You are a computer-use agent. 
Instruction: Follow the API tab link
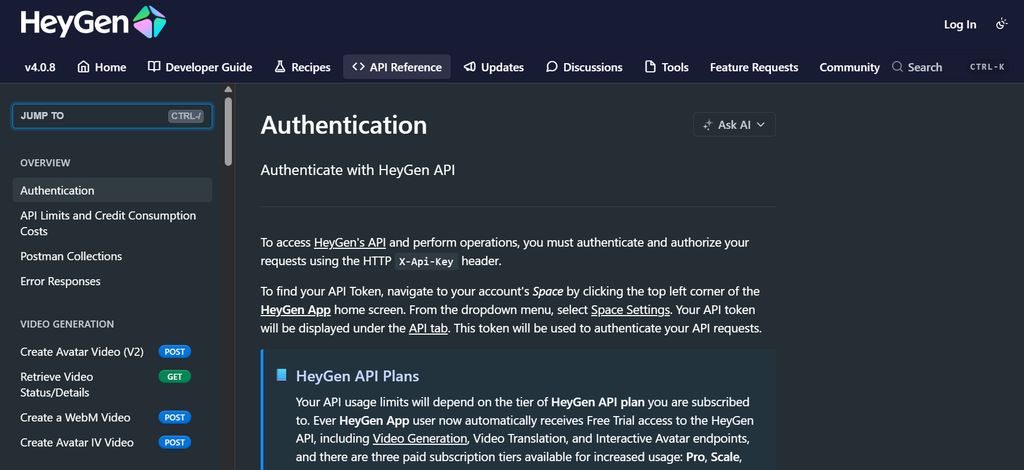pyautogui.click(x=428, y=328)
